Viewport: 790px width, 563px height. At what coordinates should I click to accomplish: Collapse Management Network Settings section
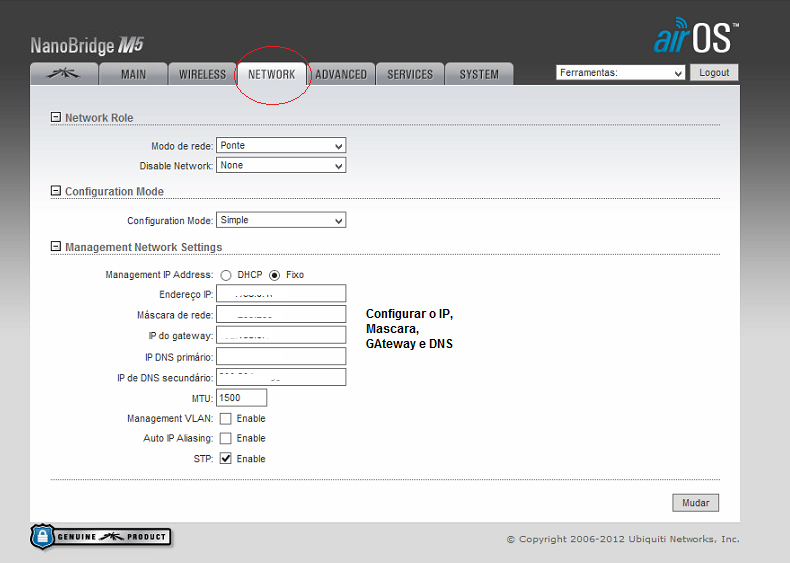coord(56,246)
